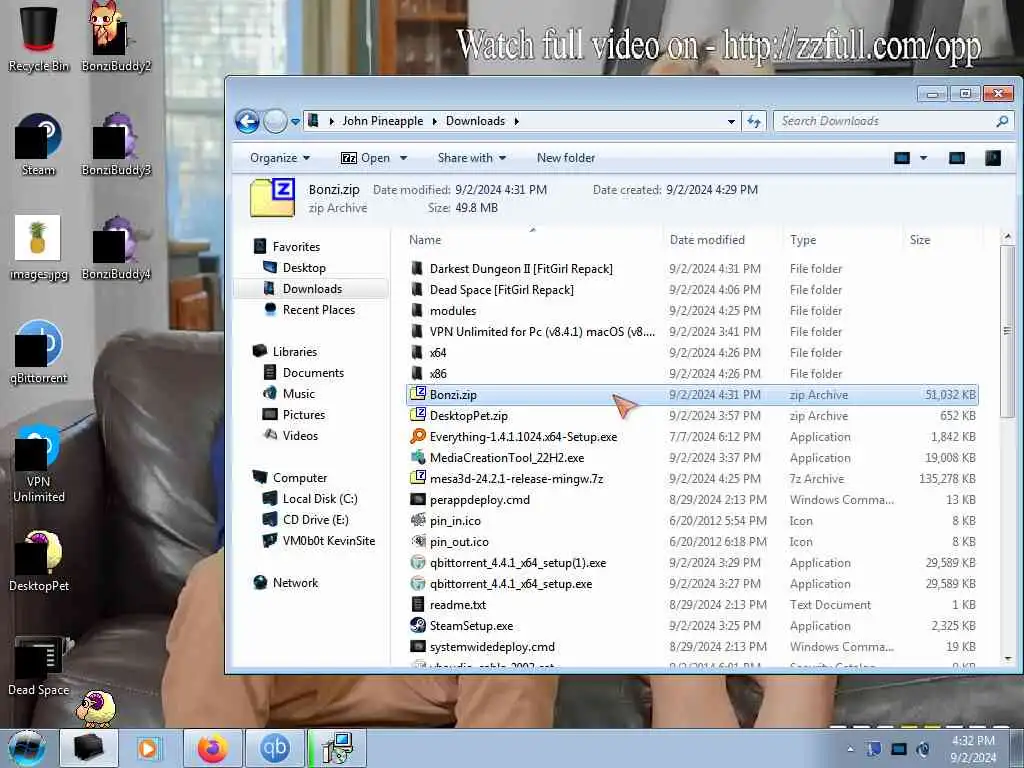Select CD Drive (E:) in sidebar

tap(315, 519)
